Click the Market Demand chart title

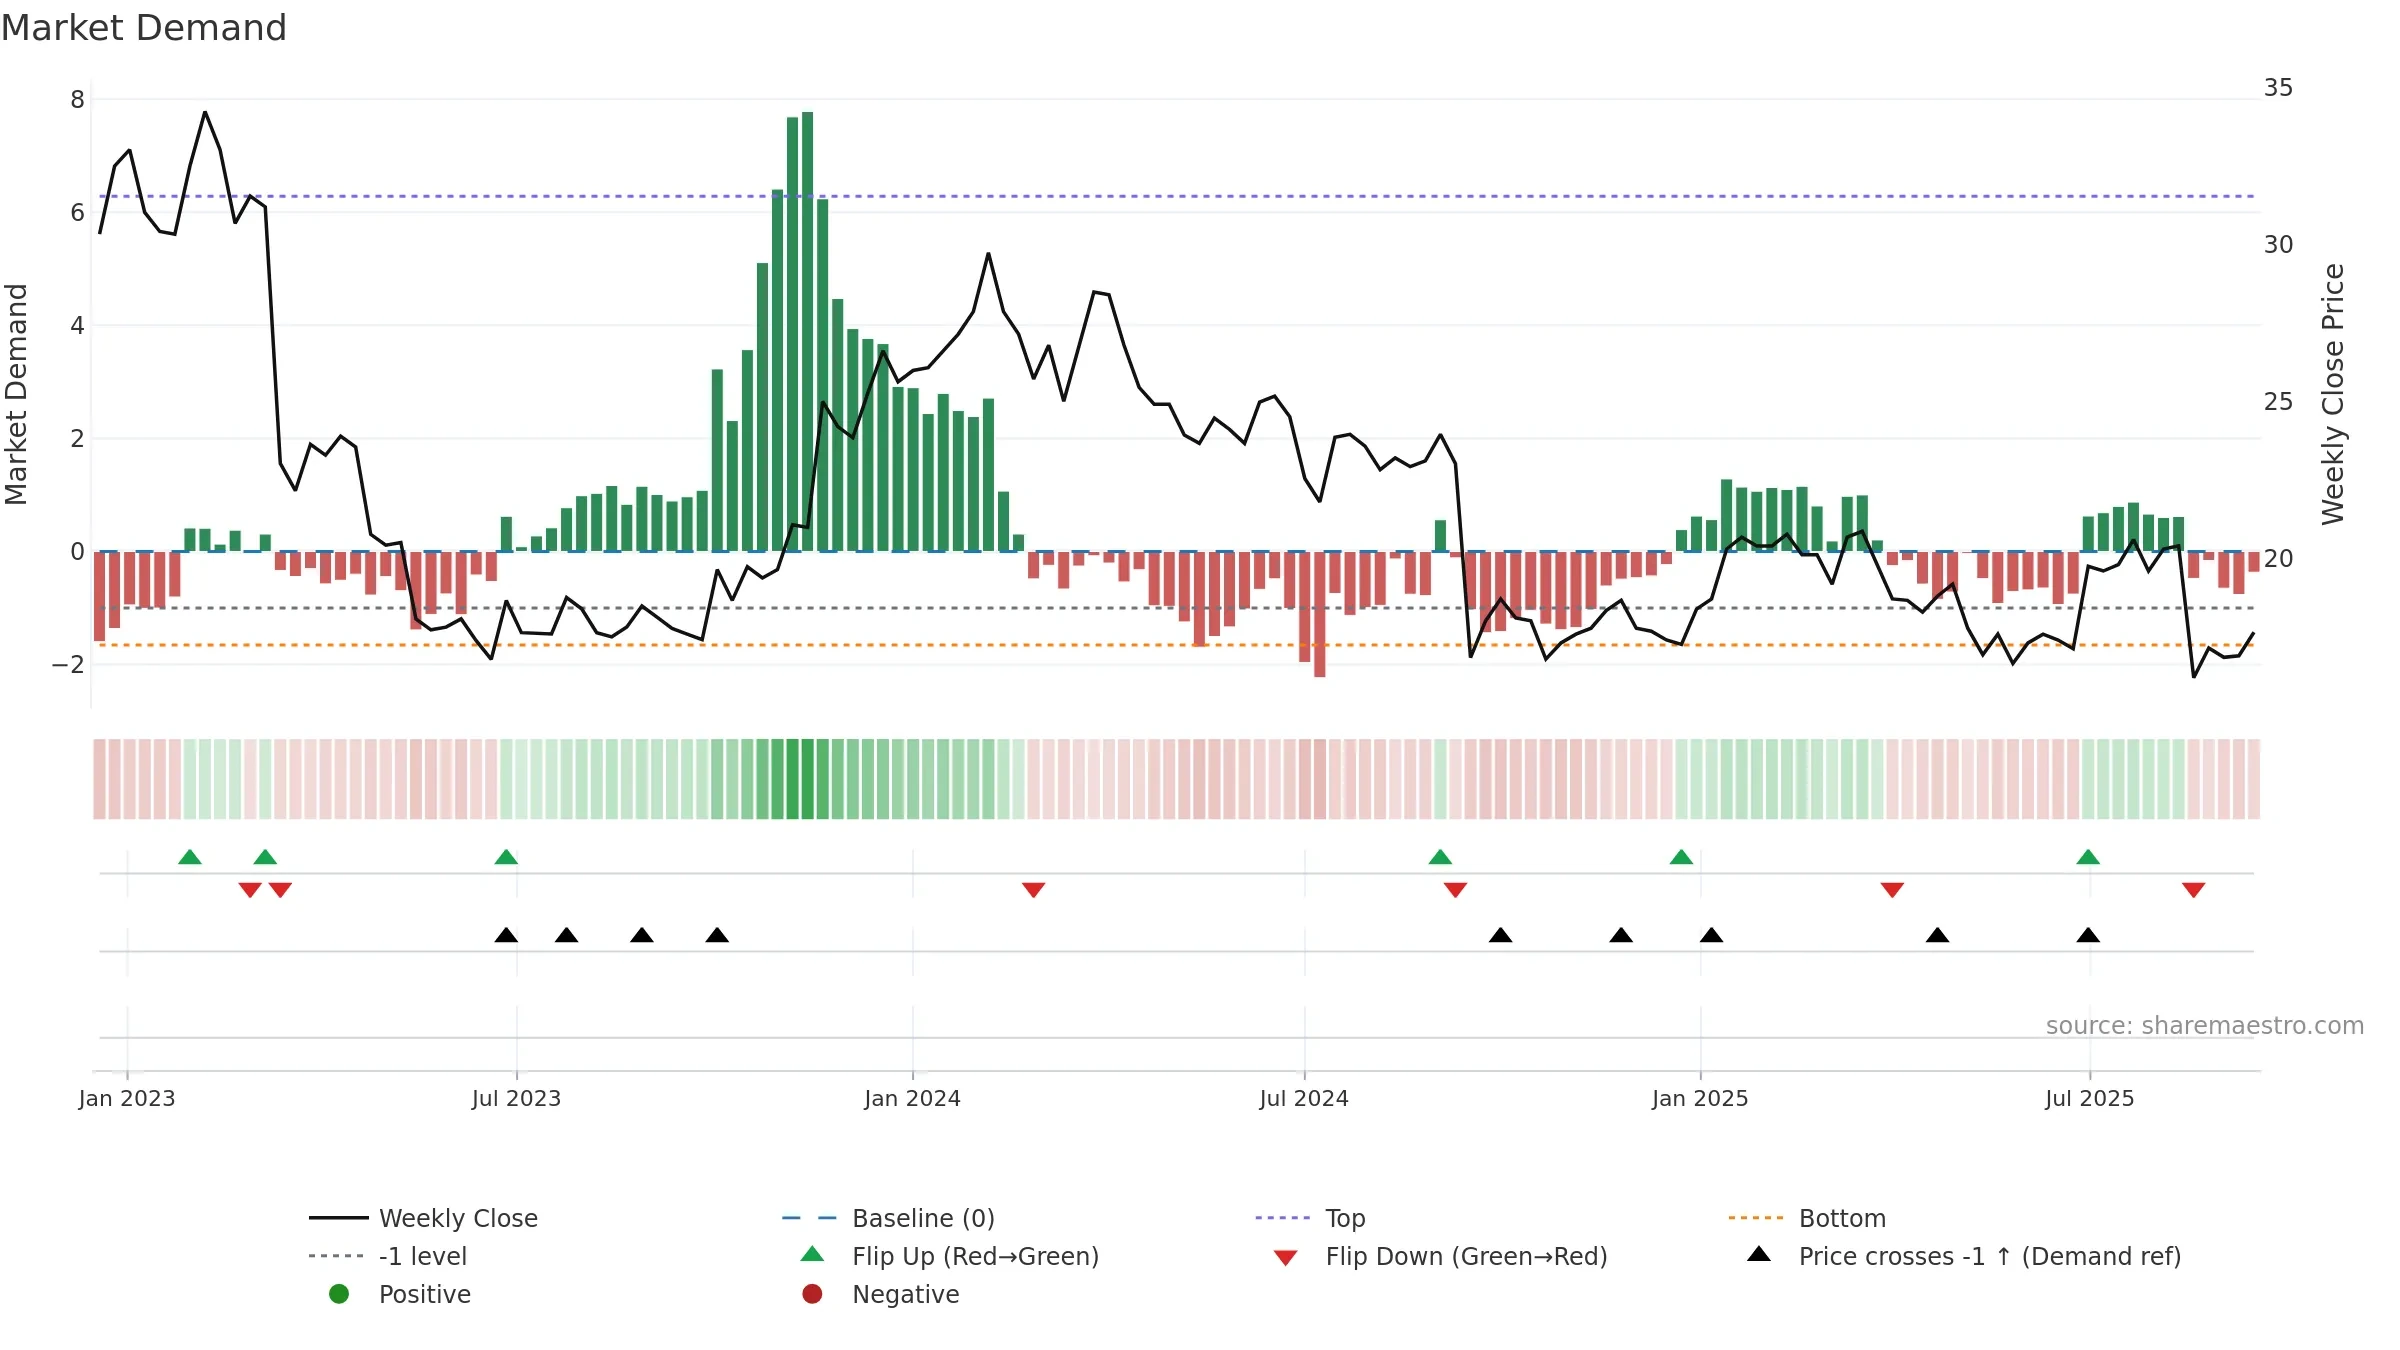tap(144, 28)
